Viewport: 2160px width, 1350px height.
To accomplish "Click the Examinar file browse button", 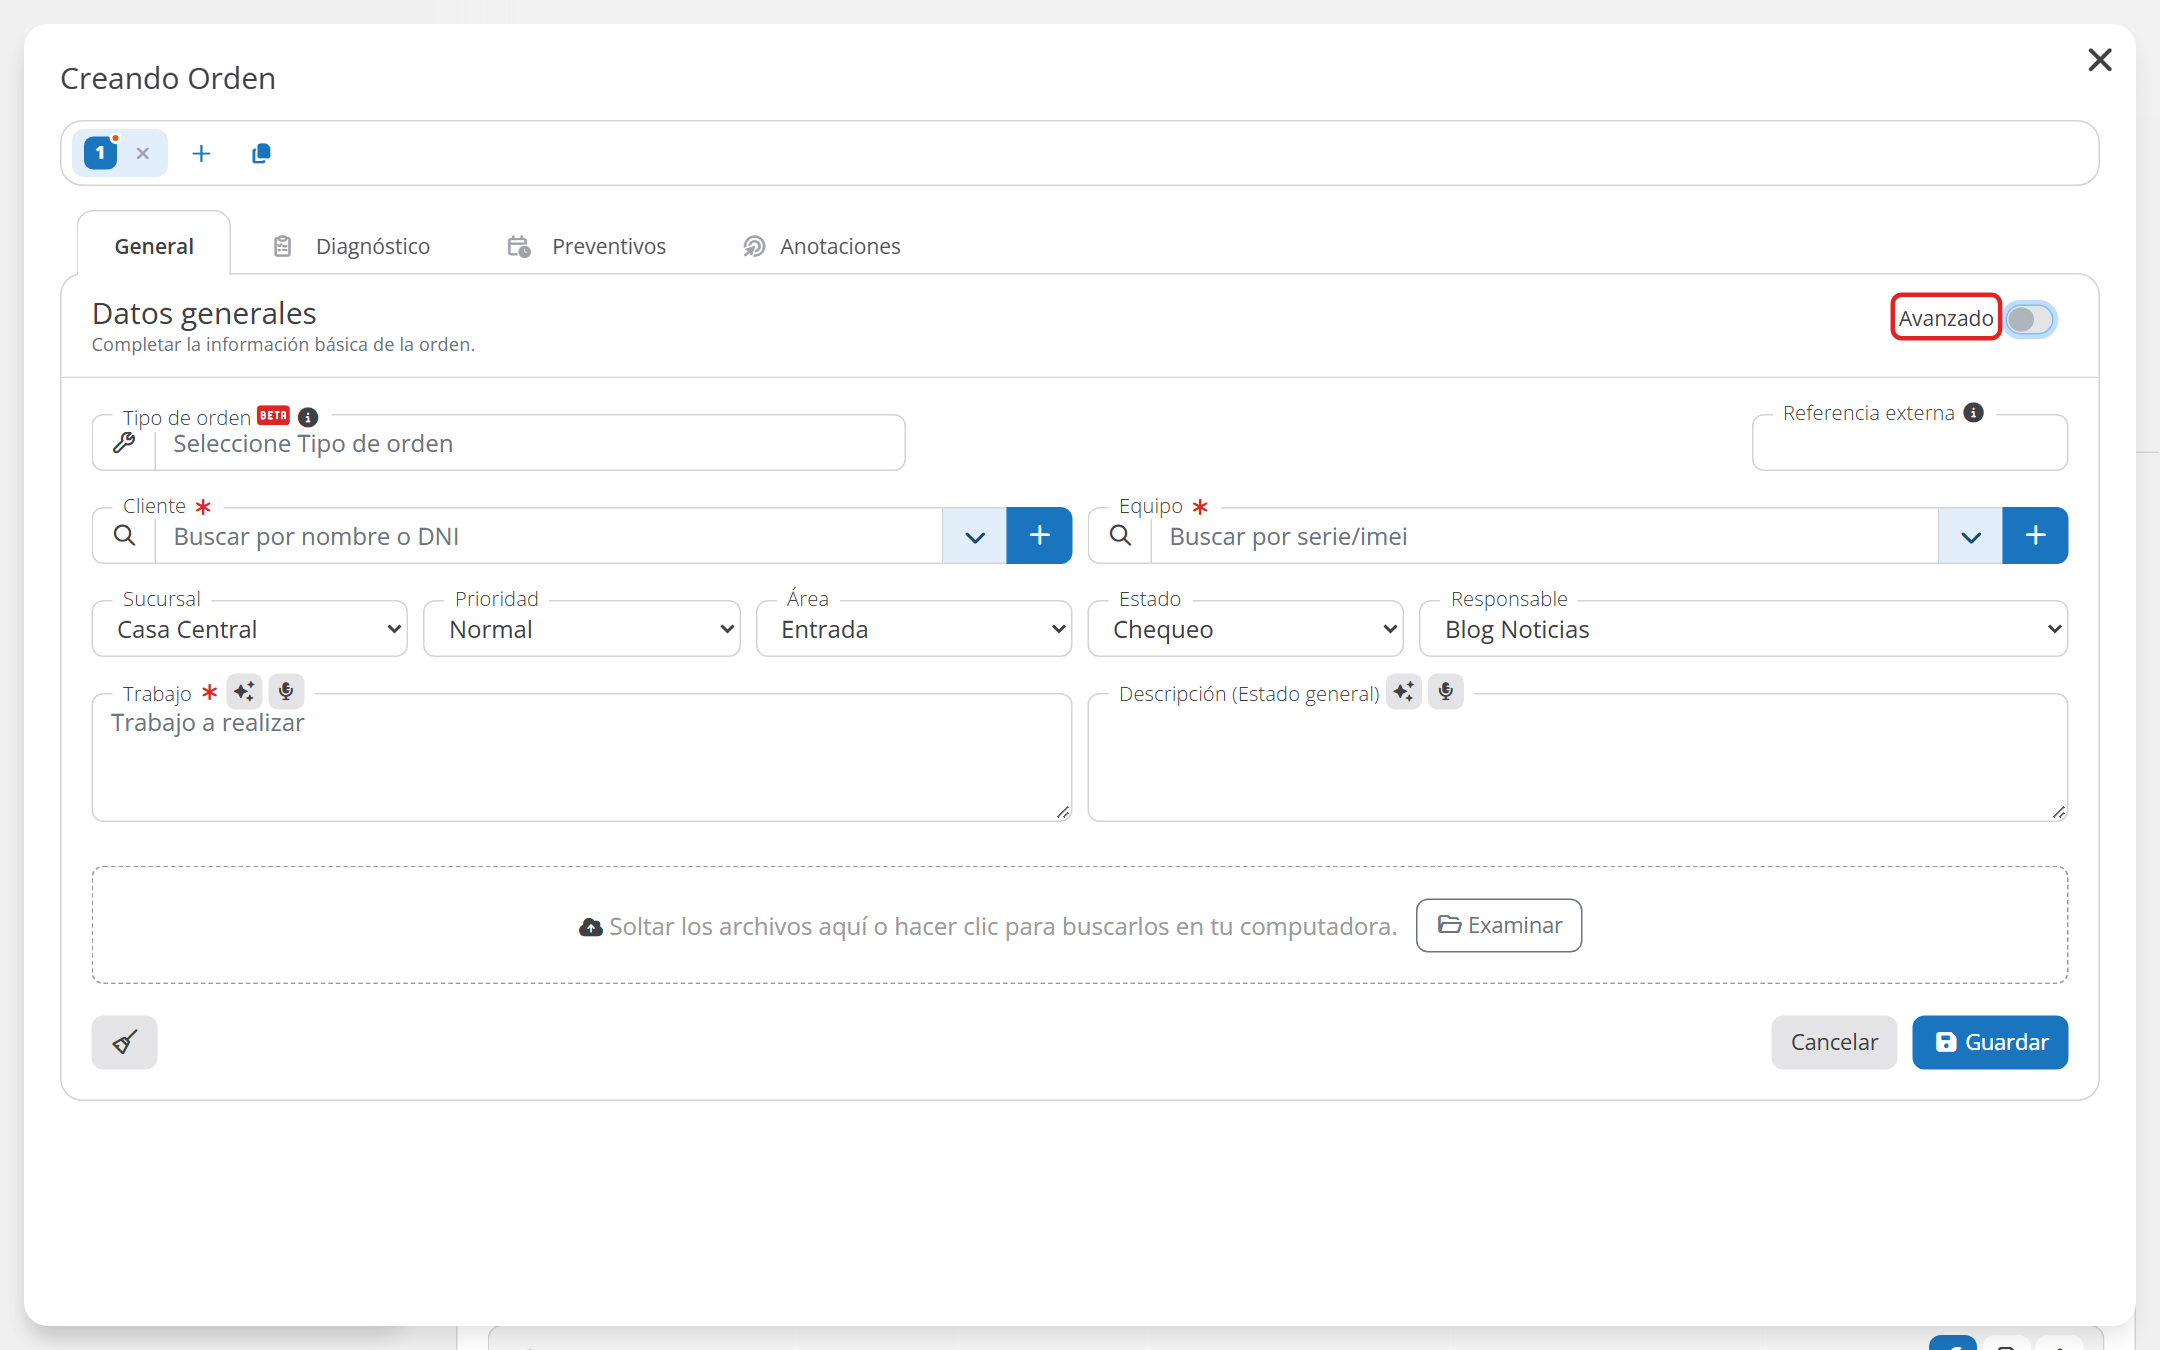I will point(1499,925).
